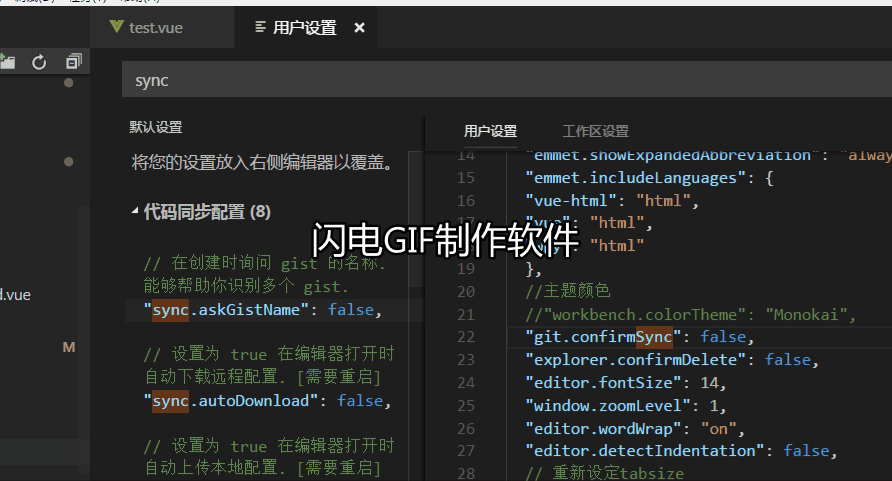Click line number 22 in the gutter
The image size is (892, 481).
pos(466,337)
